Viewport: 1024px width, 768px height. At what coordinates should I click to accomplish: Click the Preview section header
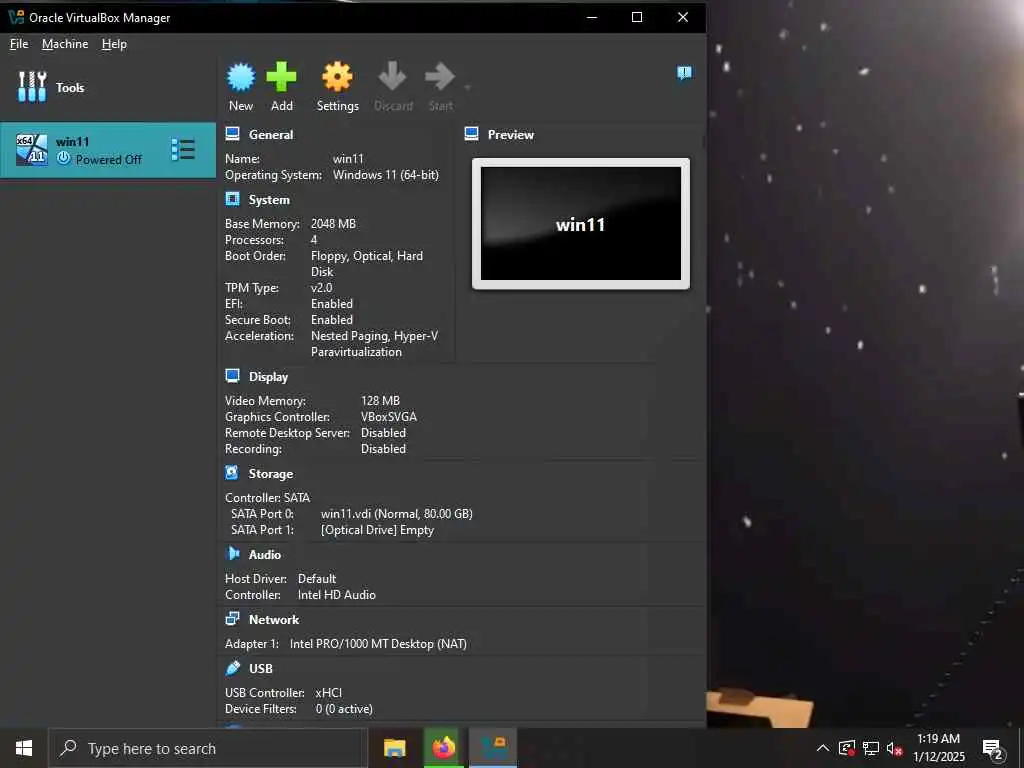(511, 135)
